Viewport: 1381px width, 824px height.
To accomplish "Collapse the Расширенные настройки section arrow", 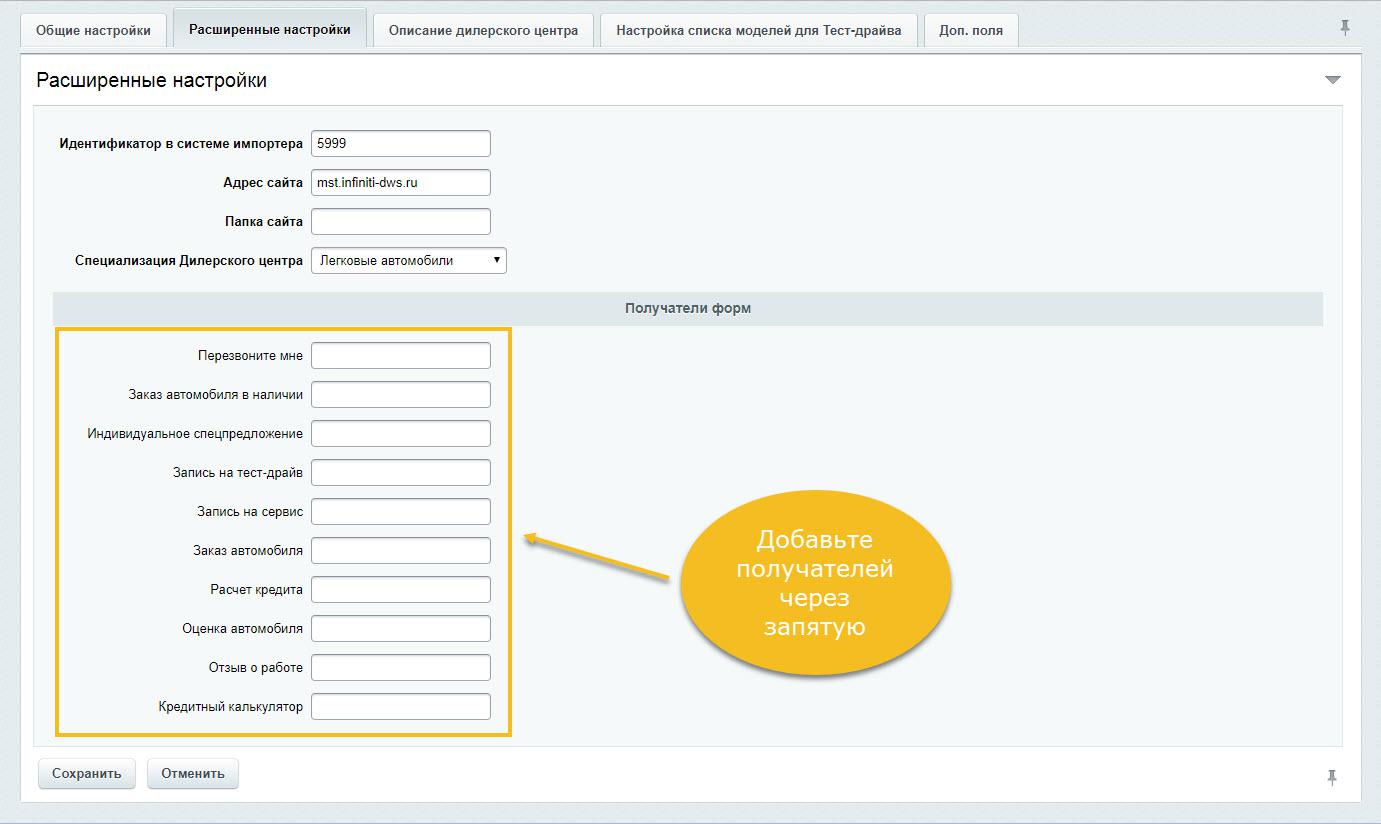I will click(x=1332, y=80).
